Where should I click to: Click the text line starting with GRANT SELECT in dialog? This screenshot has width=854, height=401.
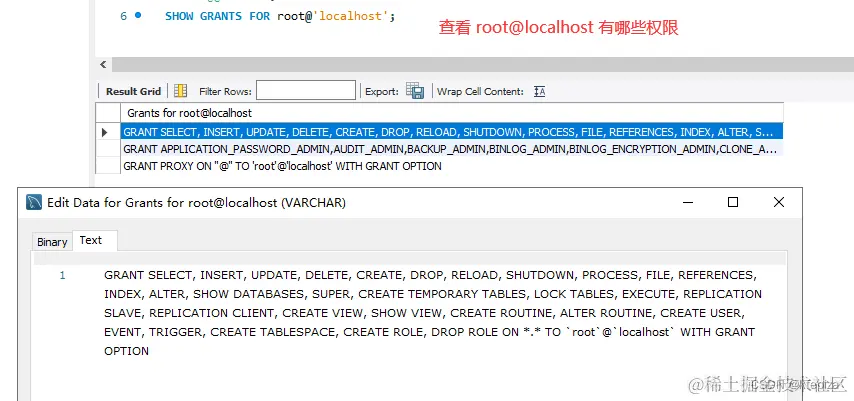430,275
